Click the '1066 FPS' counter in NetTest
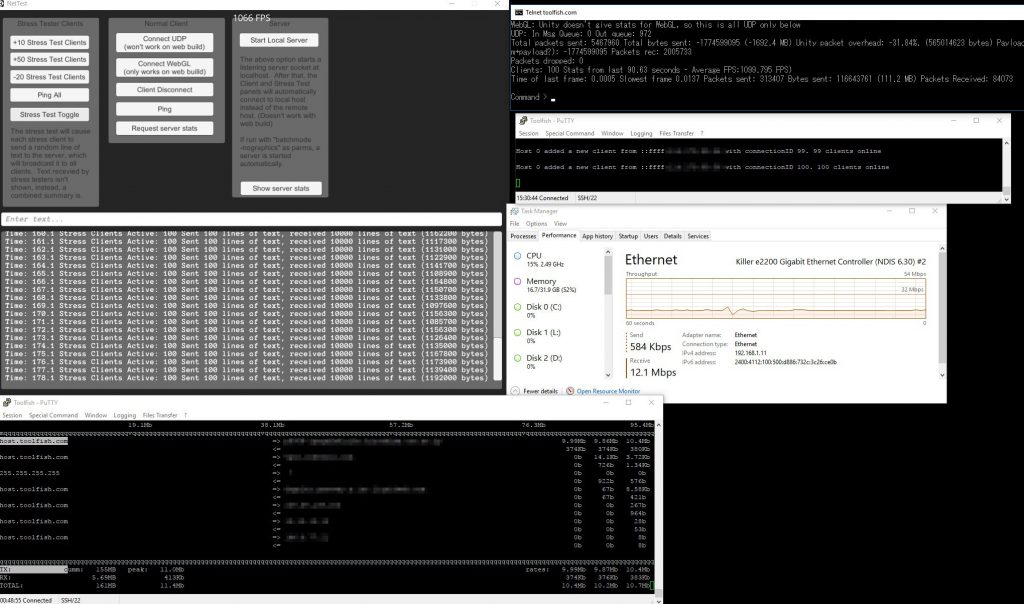1024x604 pixels. point(251,18)
